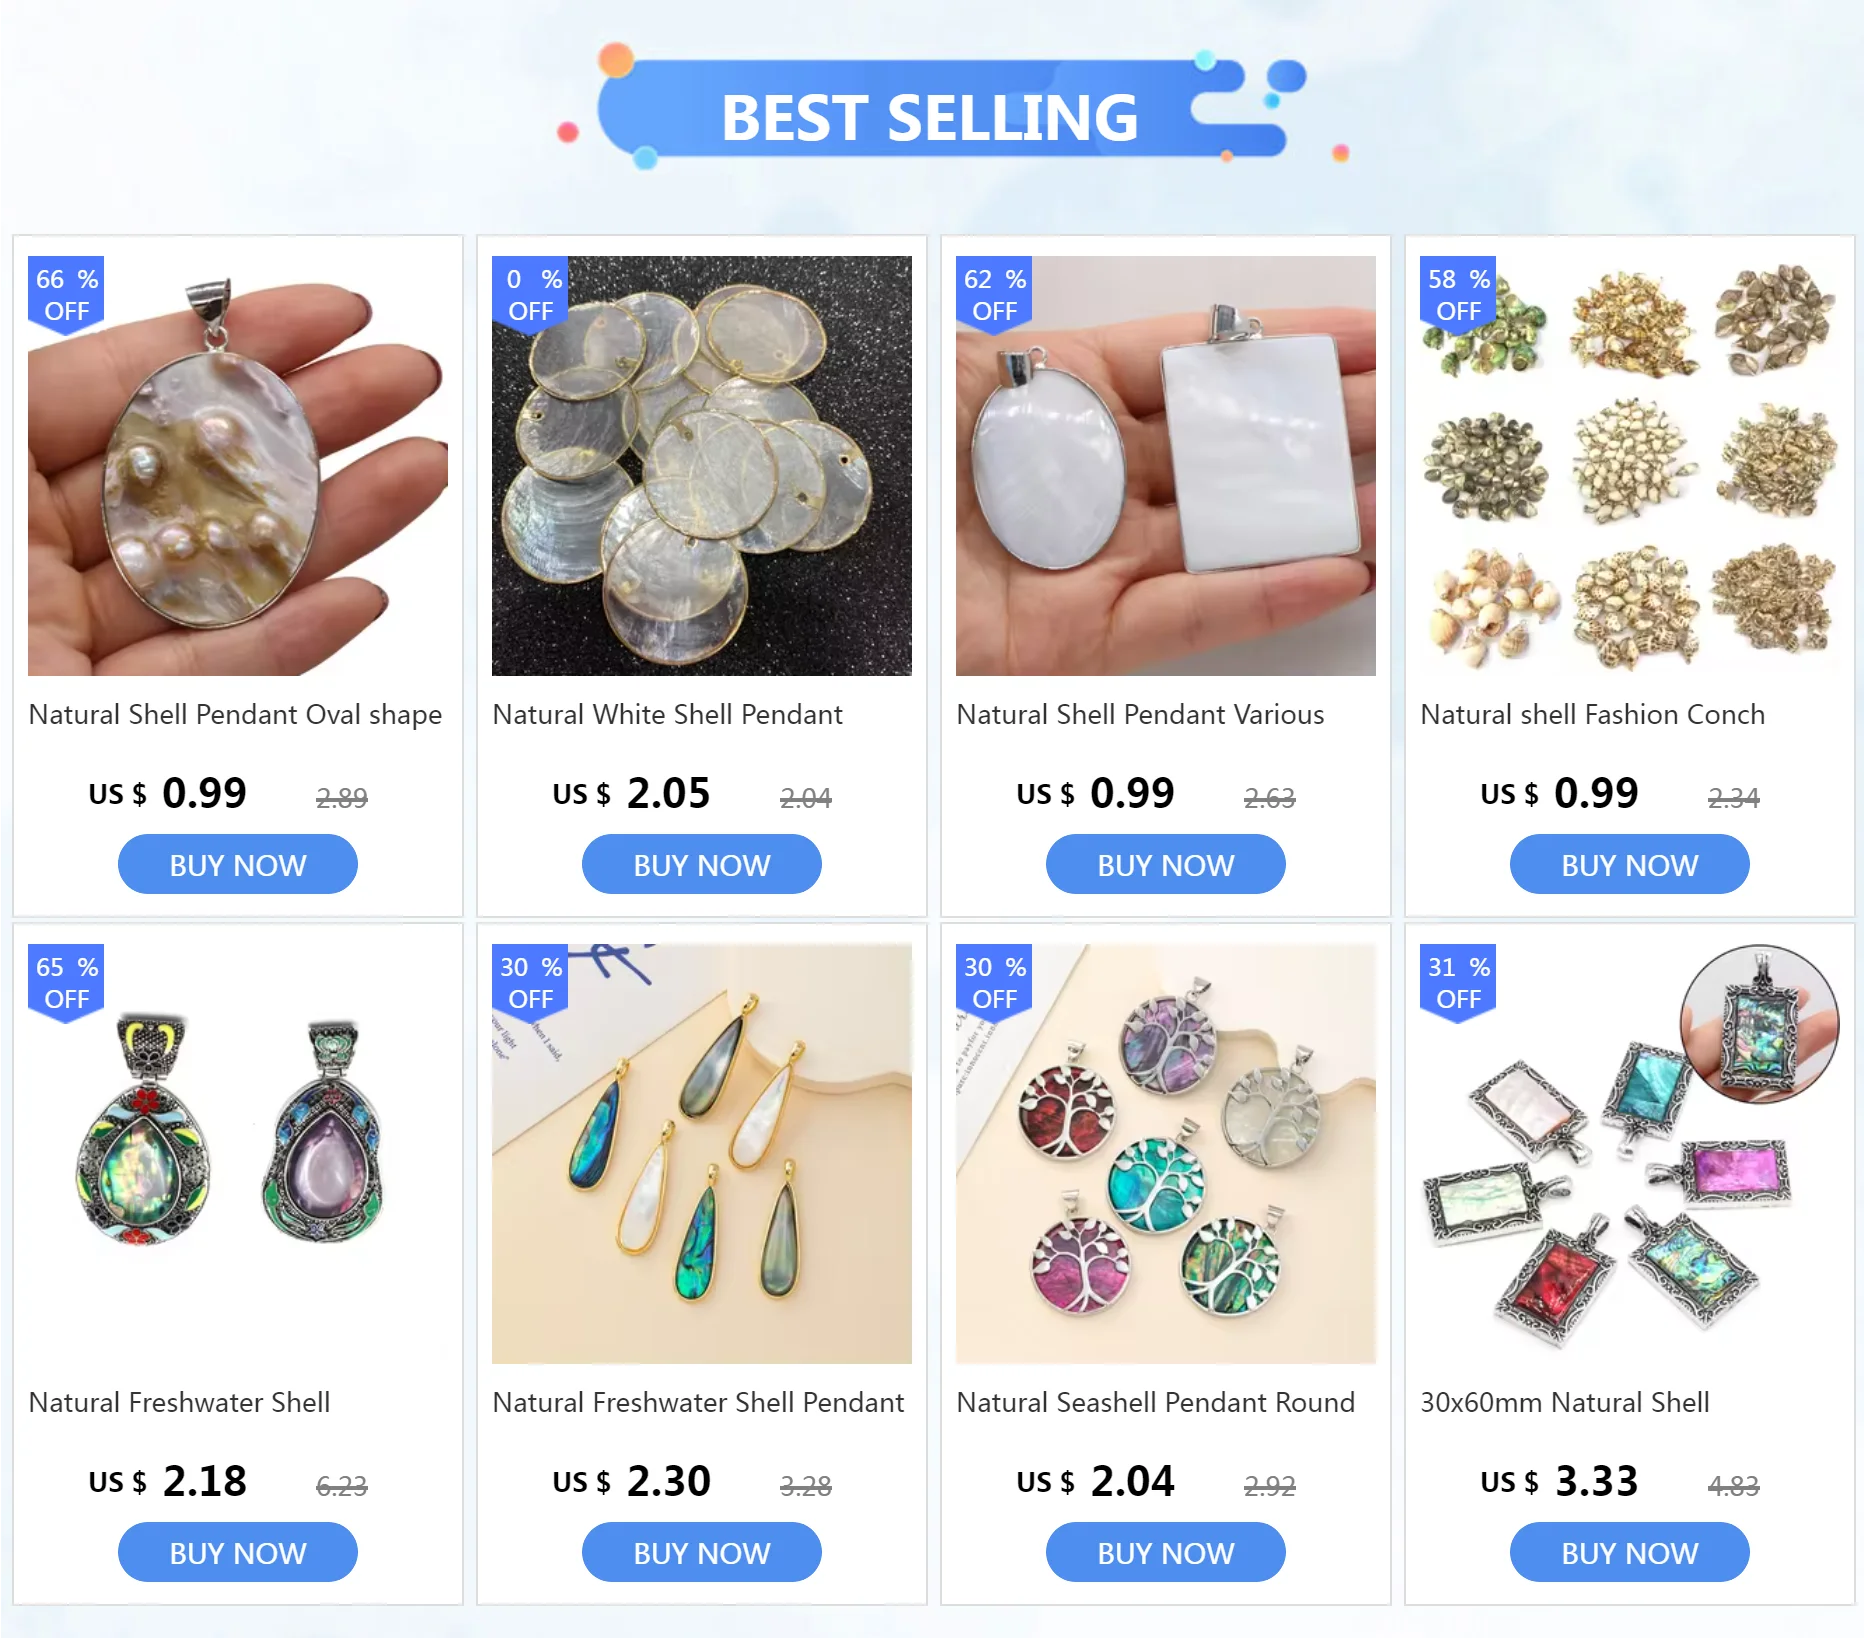Select the US $2.18 freshwater shell price

pos(167,1481)
